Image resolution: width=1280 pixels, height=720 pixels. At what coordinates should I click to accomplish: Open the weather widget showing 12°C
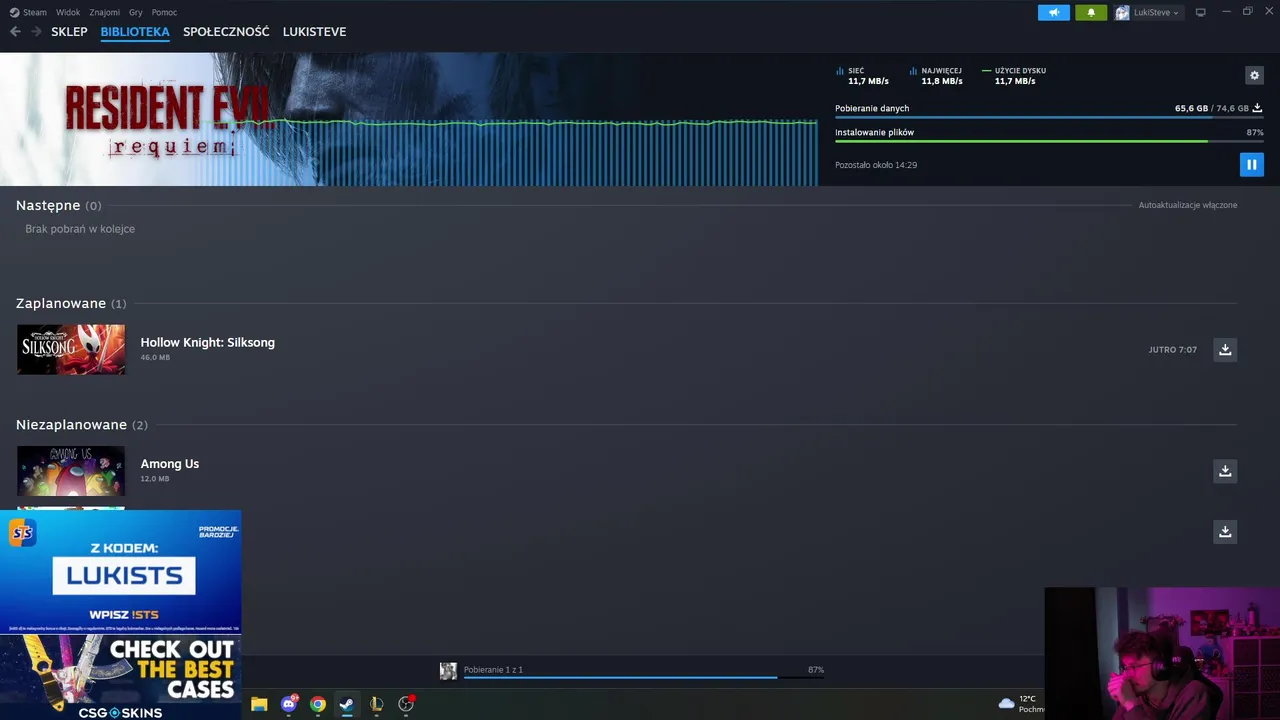pos(1021,704)
